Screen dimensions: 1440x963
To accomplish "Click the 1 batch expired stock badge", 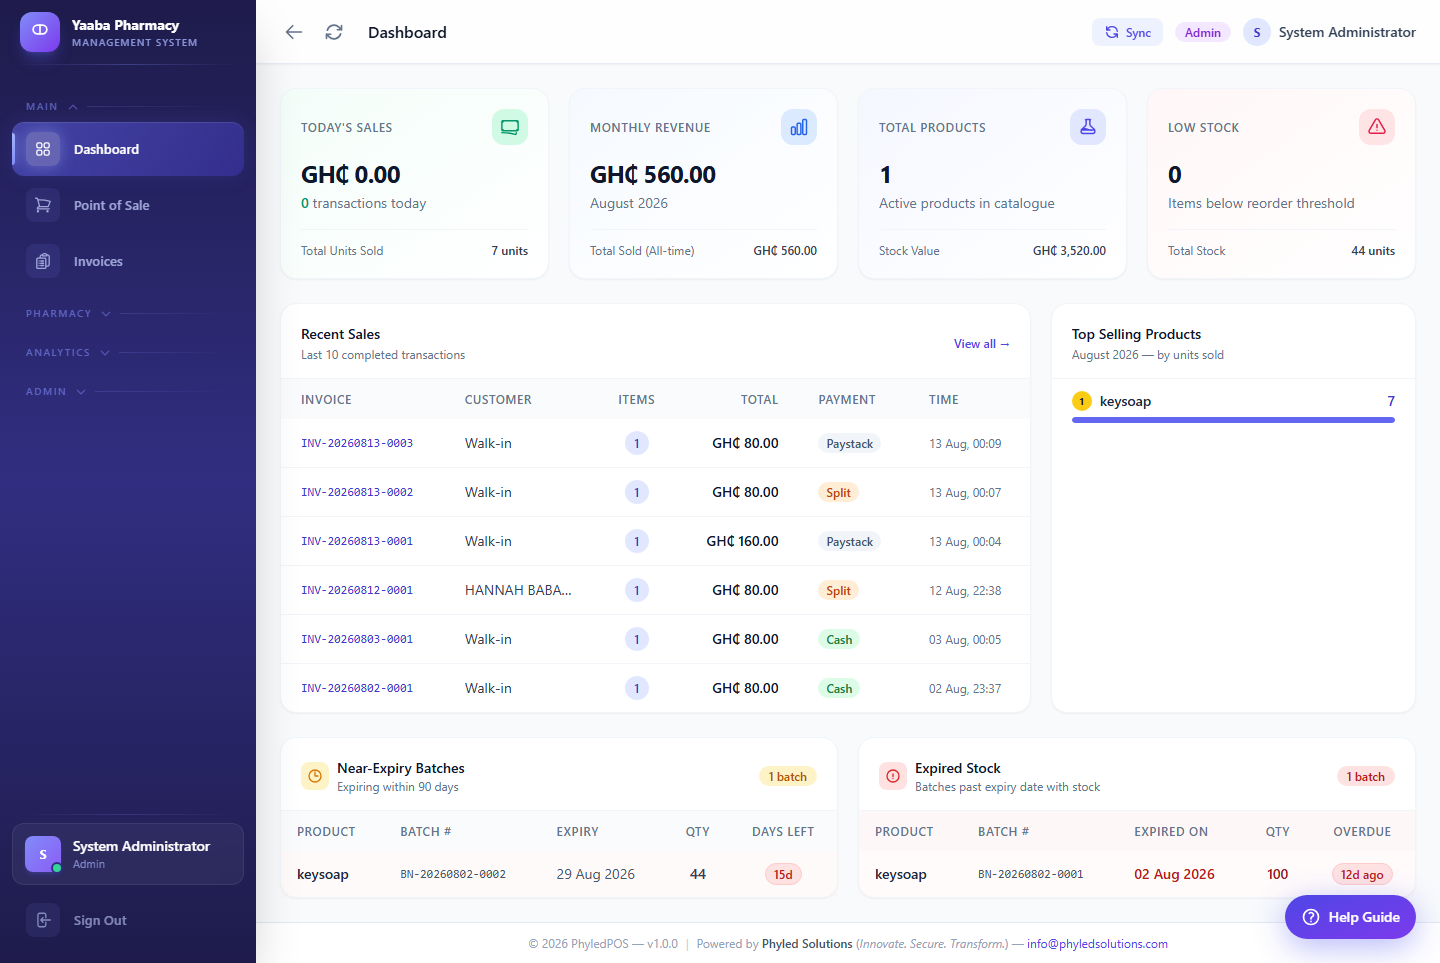I will point(1365,776).
